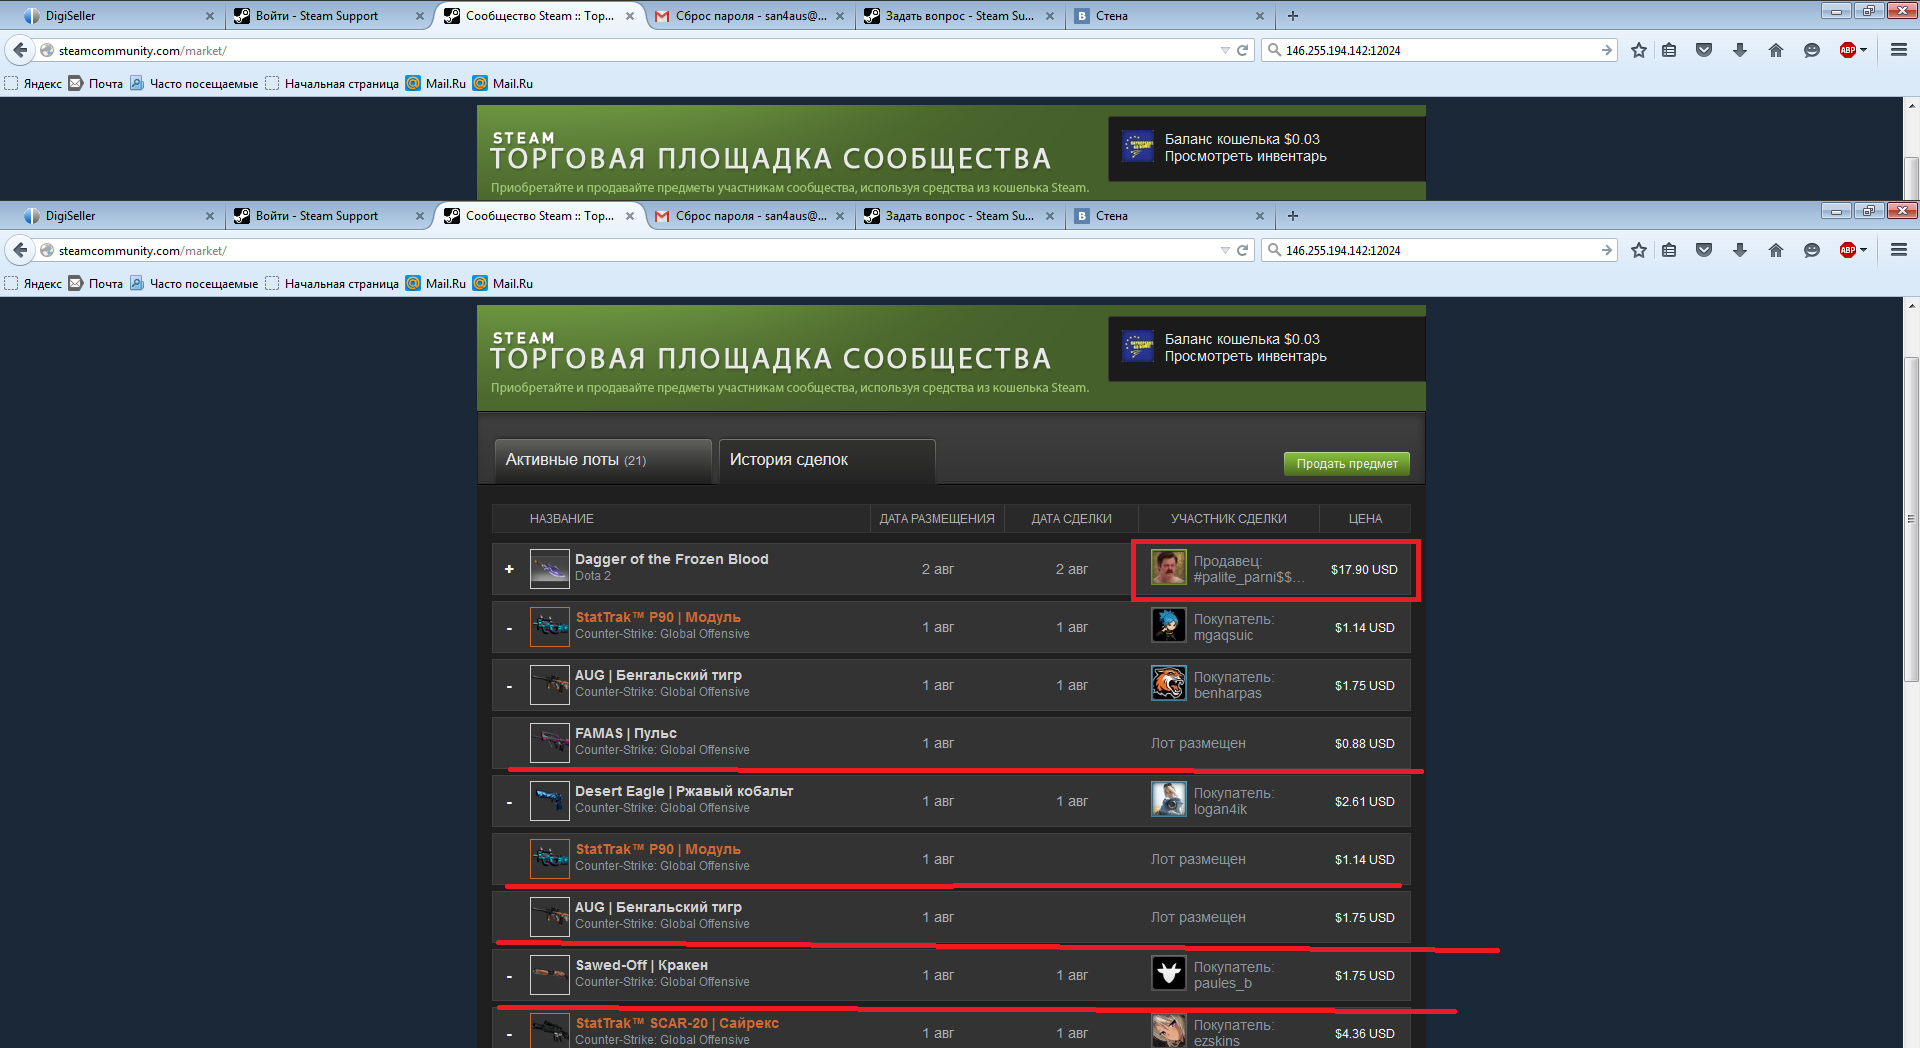The height and width of the screenshot is (1048, 1920).
Task: Switch to the Активные лоты (21) tab
Action: coord(603,461)
